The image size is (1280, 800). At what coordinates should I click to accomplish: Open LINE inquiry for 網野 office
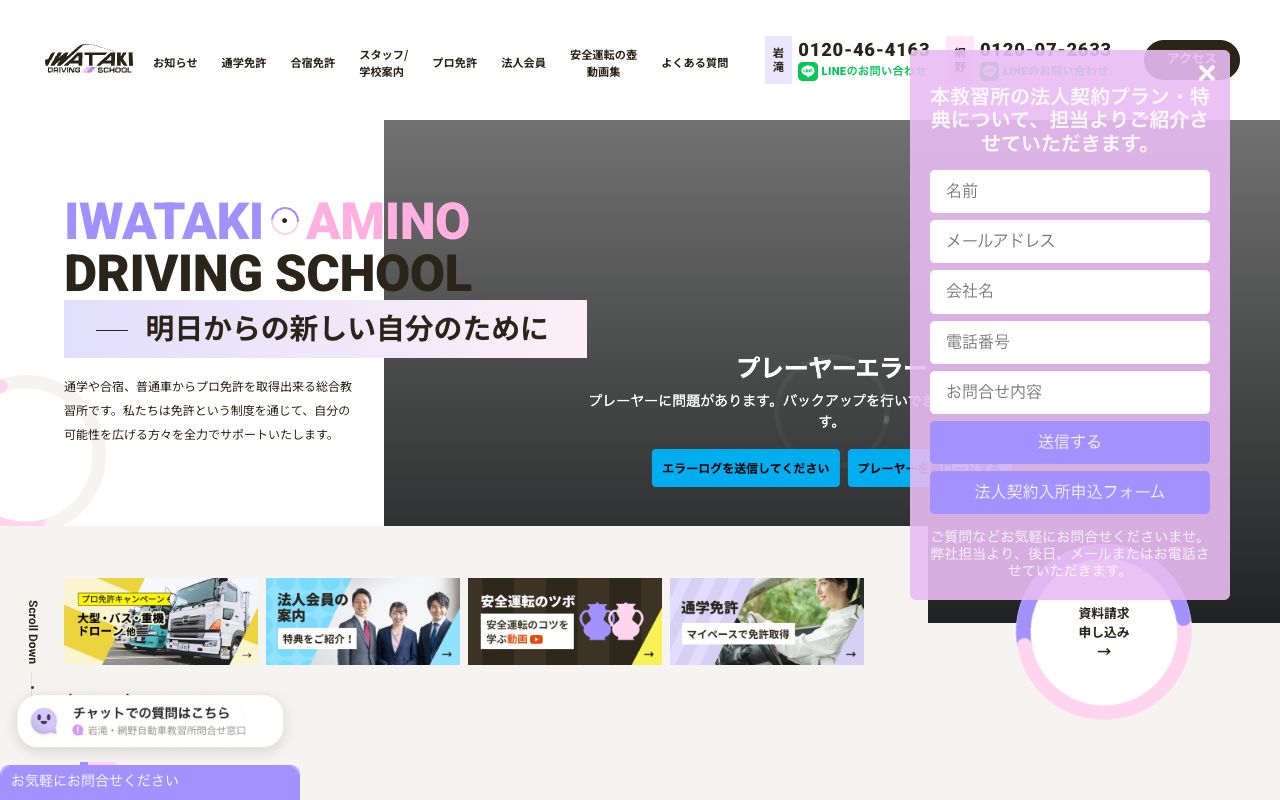click(x=1045, y=71)
